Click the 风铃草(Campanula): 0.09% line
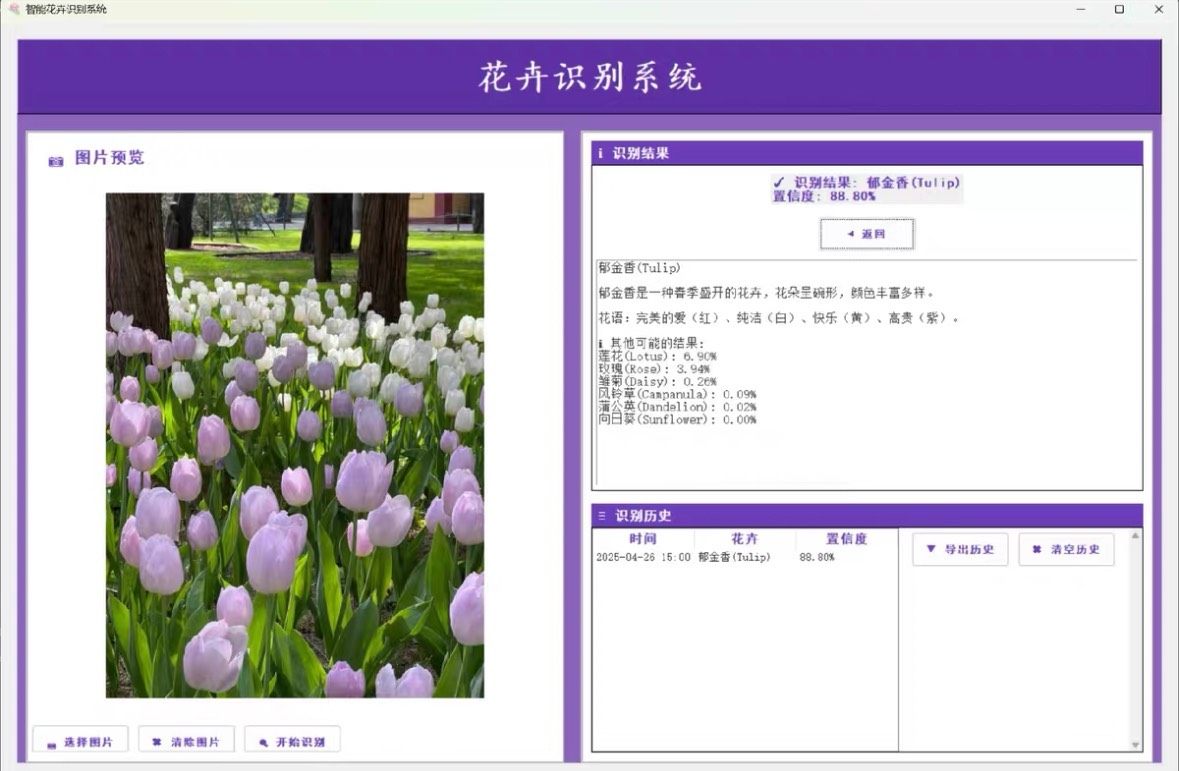The height and width of the screenshot is (771, 1179). pyautogui.click(x=677, y=394)
